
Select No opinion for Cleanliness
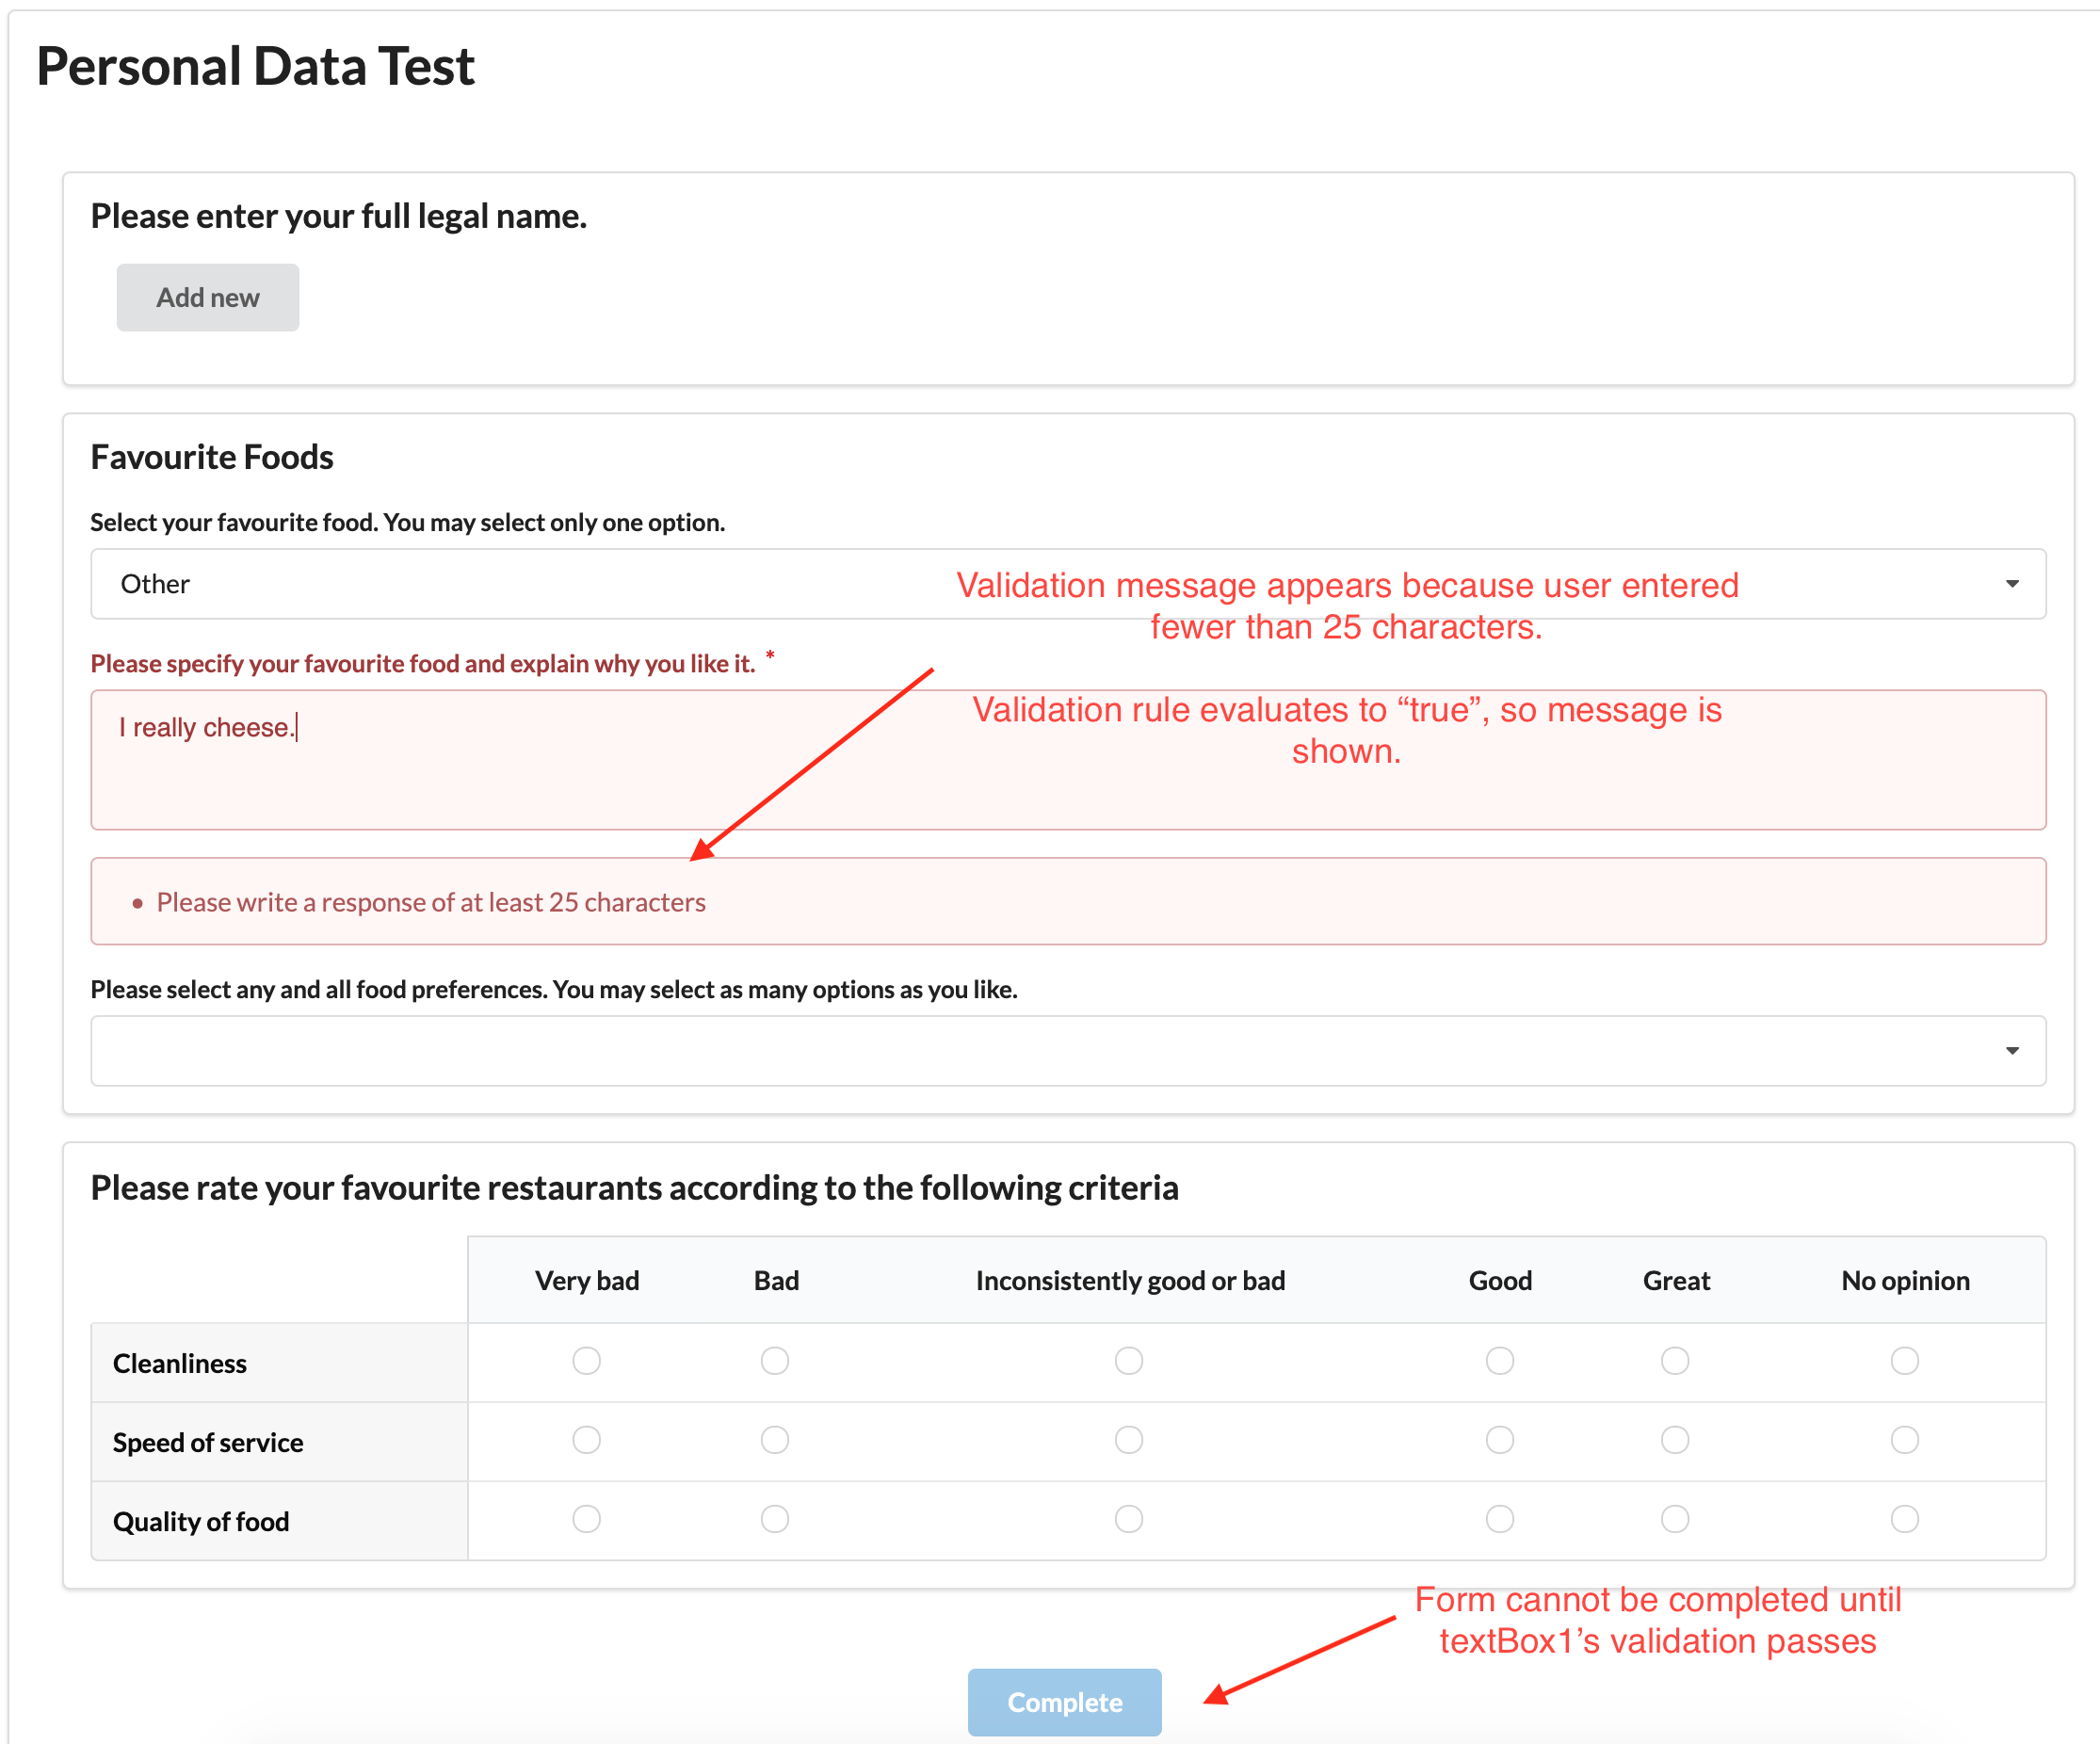(x=1904, y=1360)
